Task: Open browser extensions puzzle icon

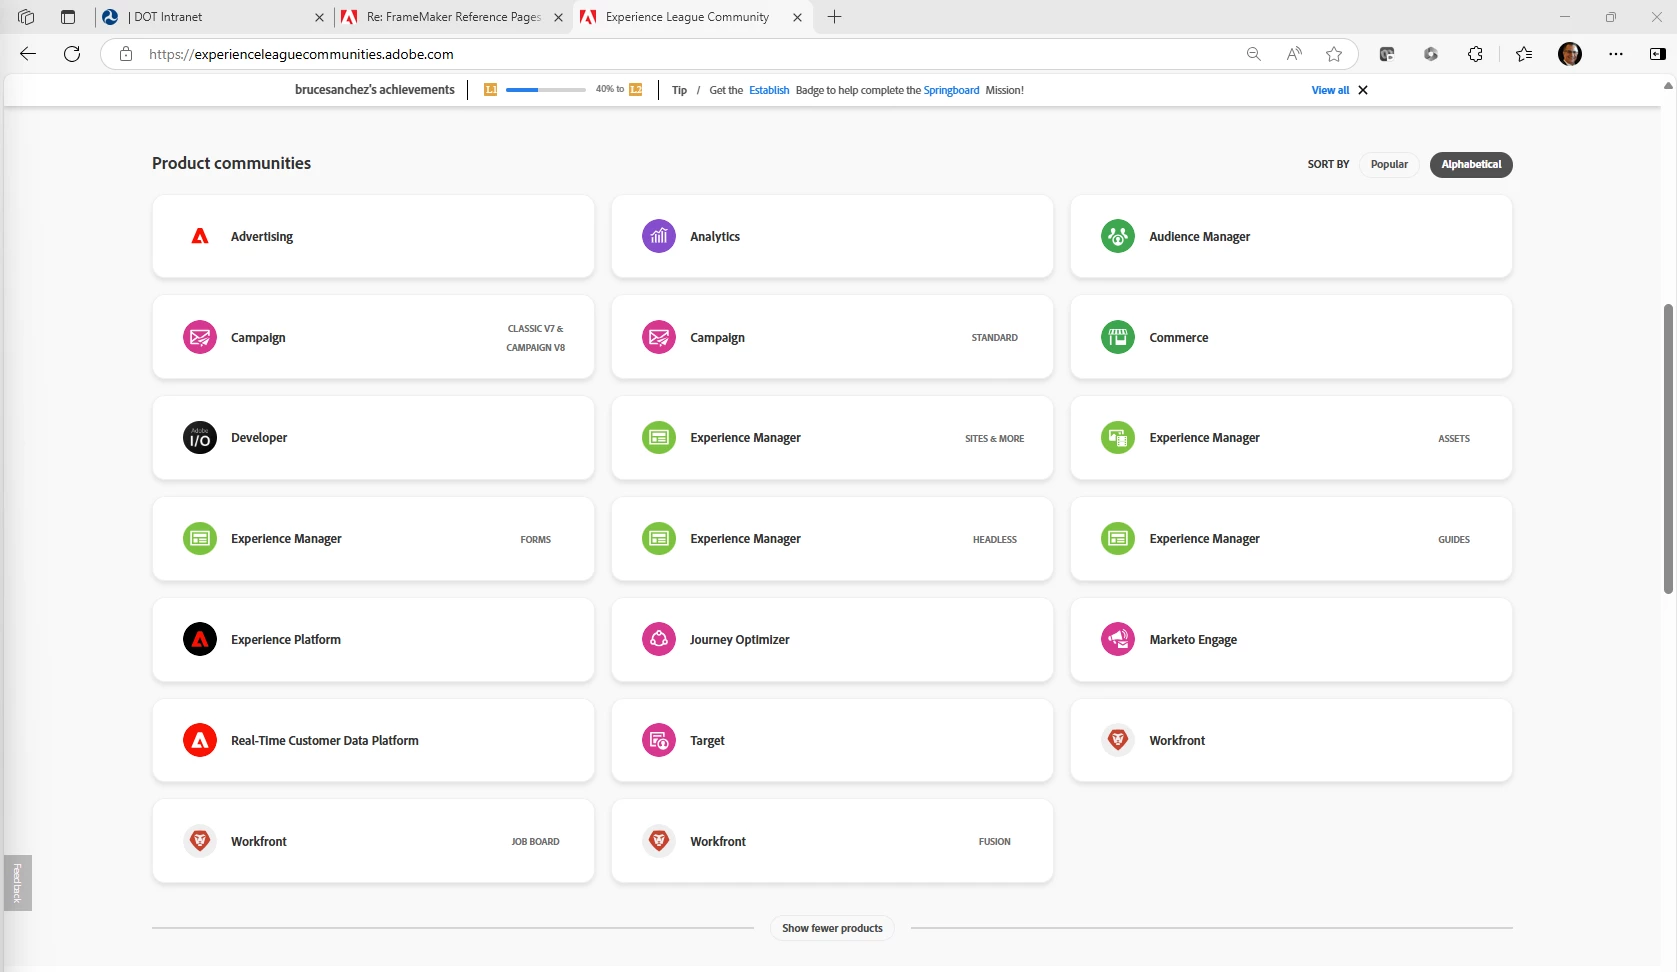Action: pos(1475,54)
